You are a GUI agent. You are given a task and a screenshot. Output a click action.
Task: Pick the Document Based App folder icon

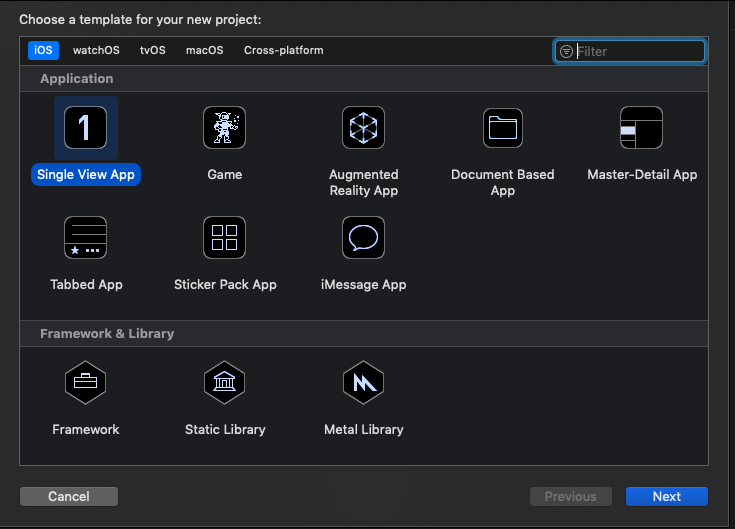[x=502, y=127]
